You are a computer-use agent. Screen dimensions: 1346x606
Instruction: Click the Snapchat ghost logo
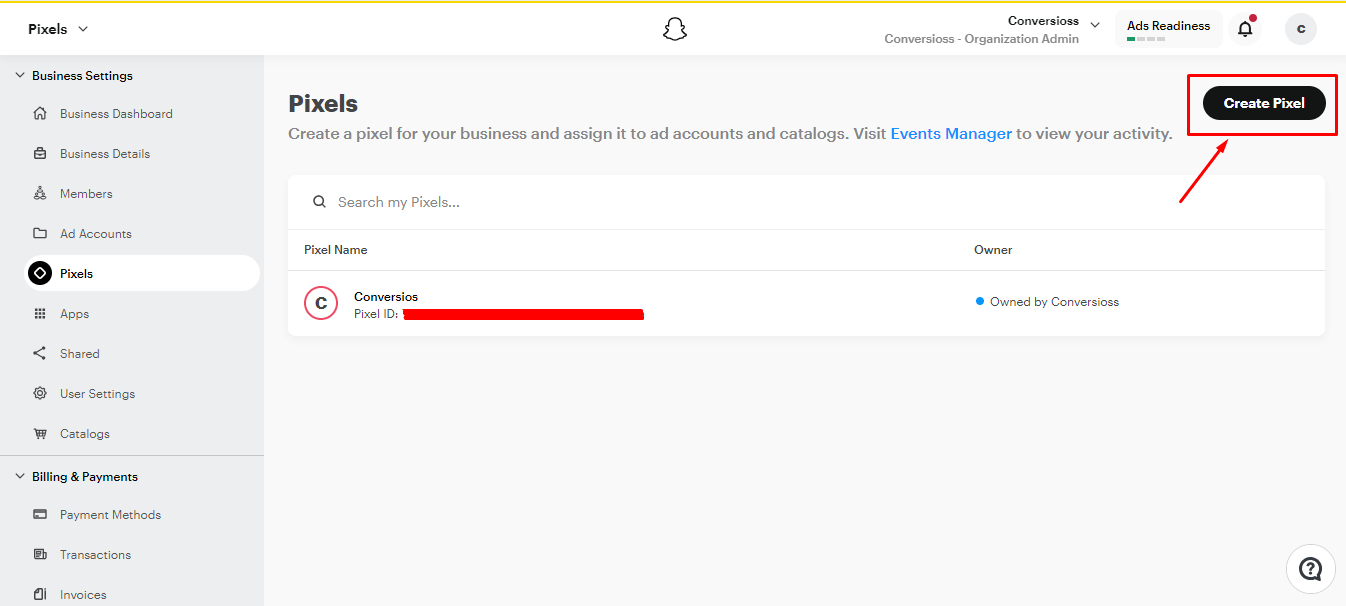(675, 29)
